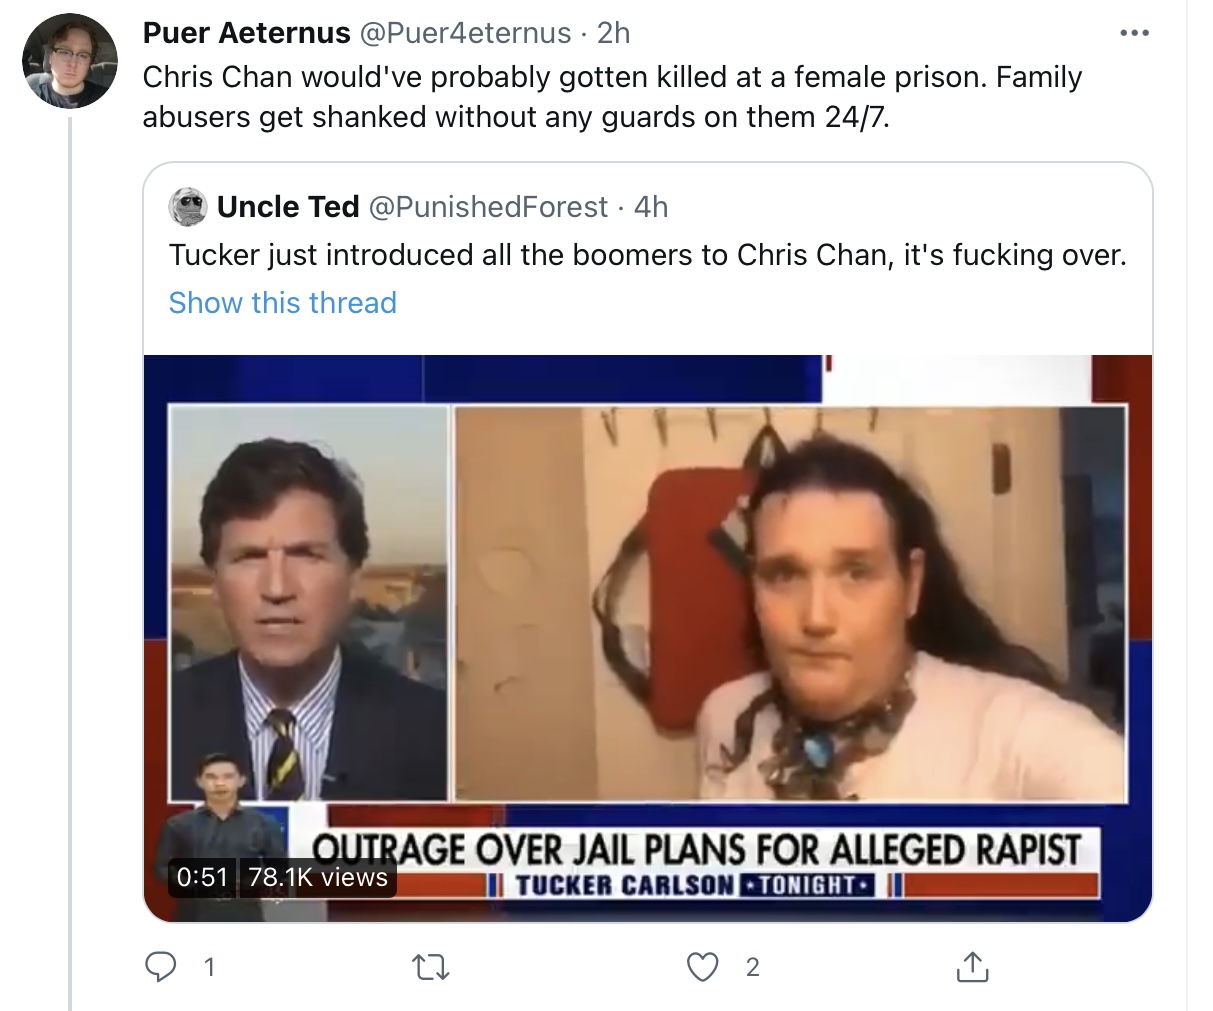
Task: Like the tweet with heart icon
Action: 703,966
